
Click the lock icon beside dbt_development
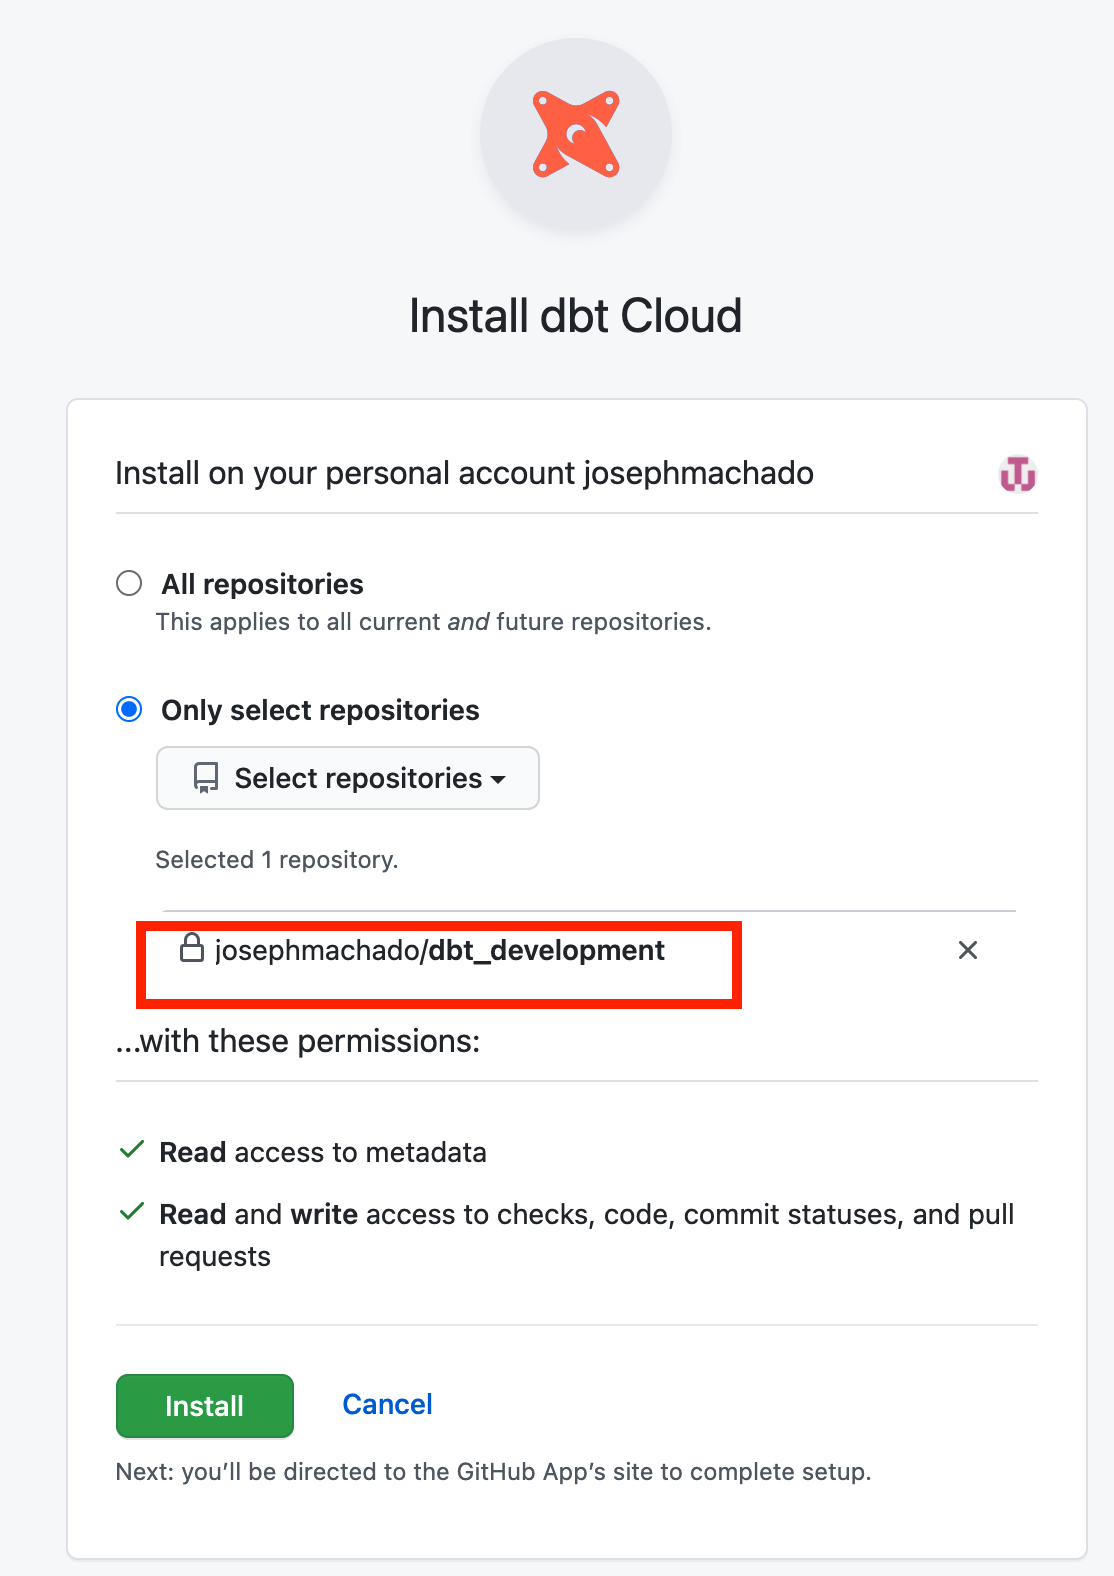pyautogui.click(x=190, y=950)
